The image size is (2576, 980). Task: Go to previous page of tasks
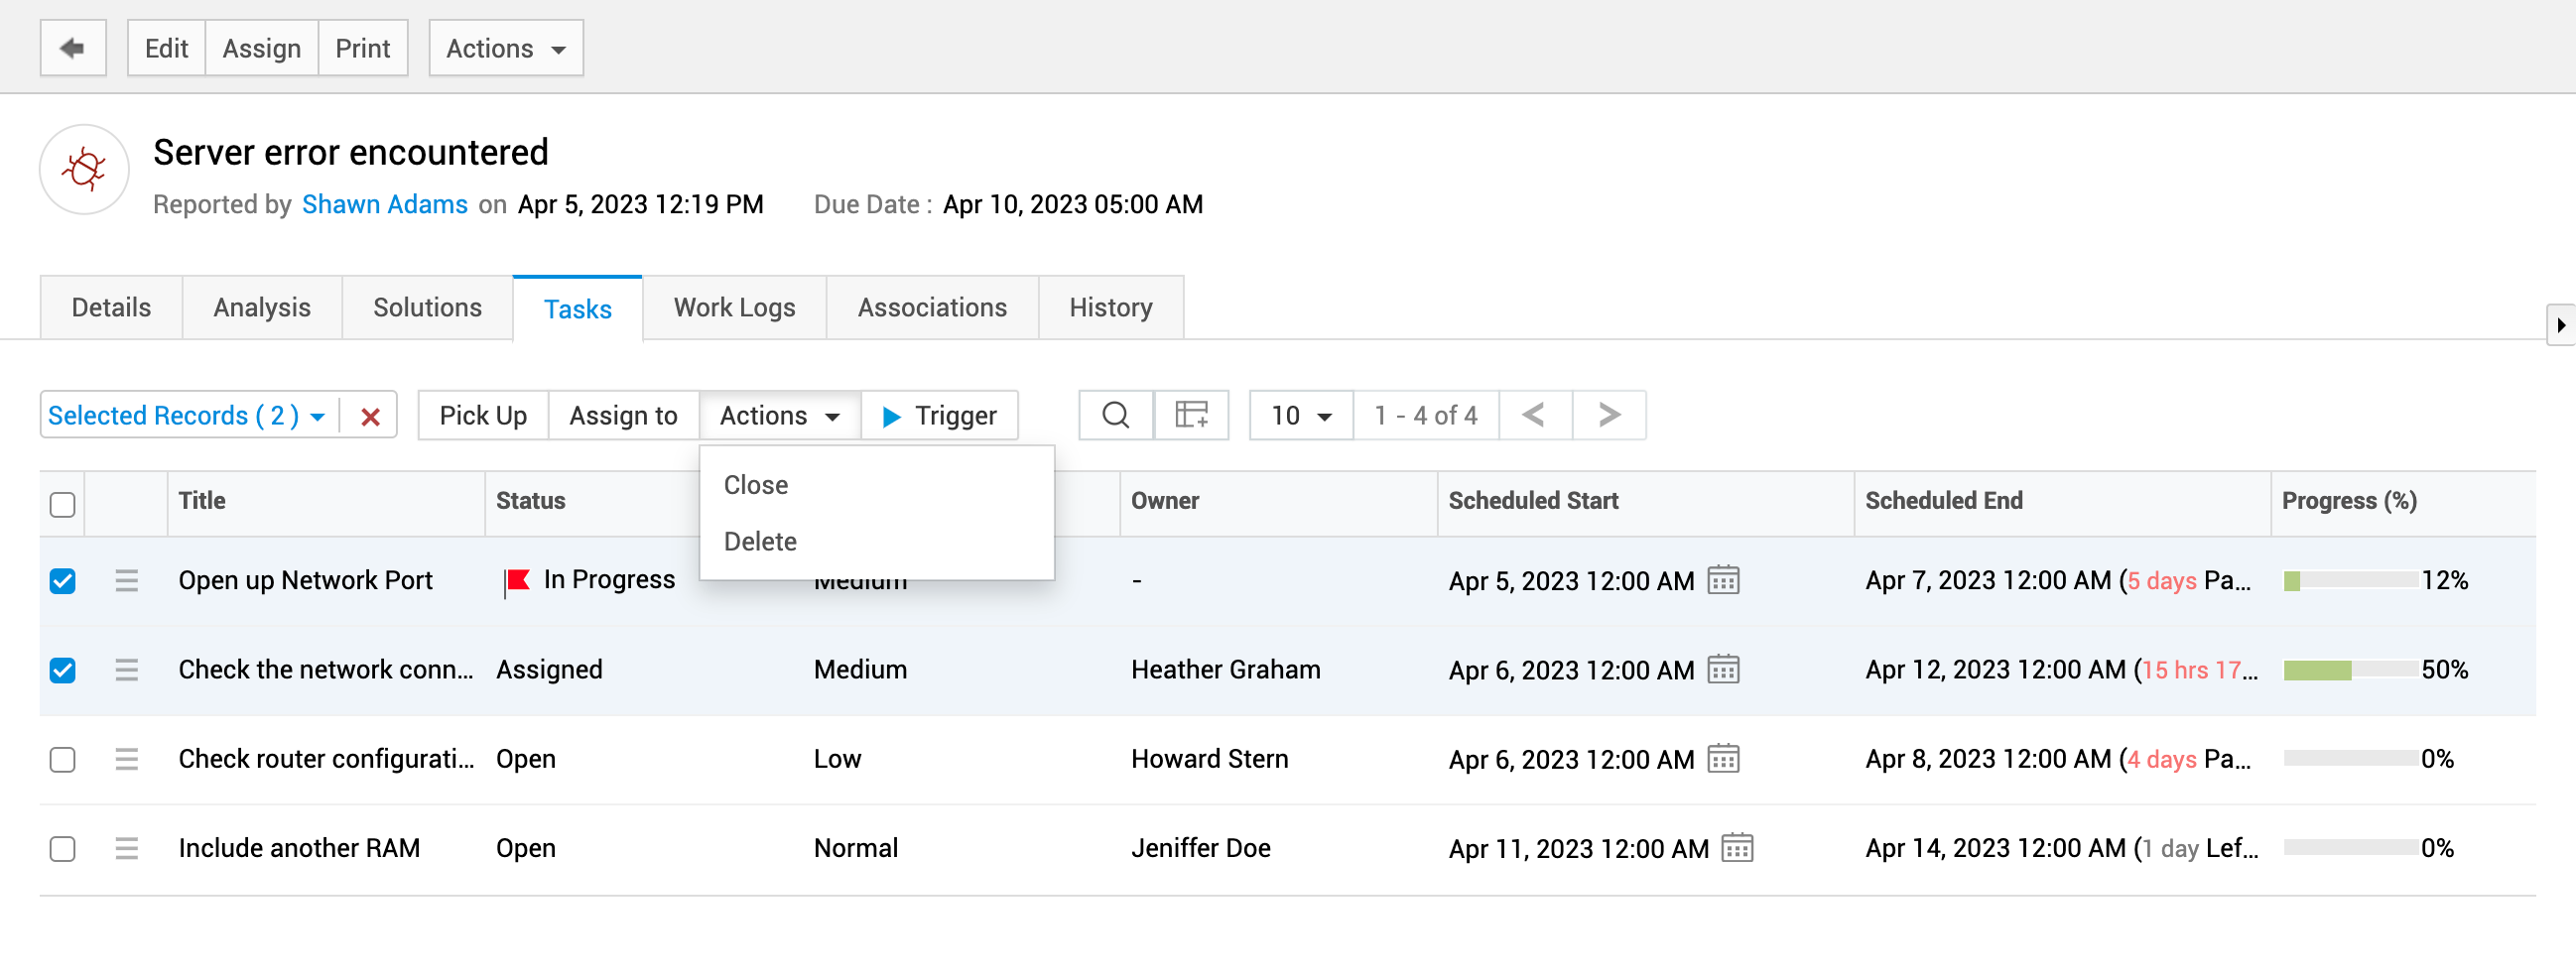(x=1534, y=415)
